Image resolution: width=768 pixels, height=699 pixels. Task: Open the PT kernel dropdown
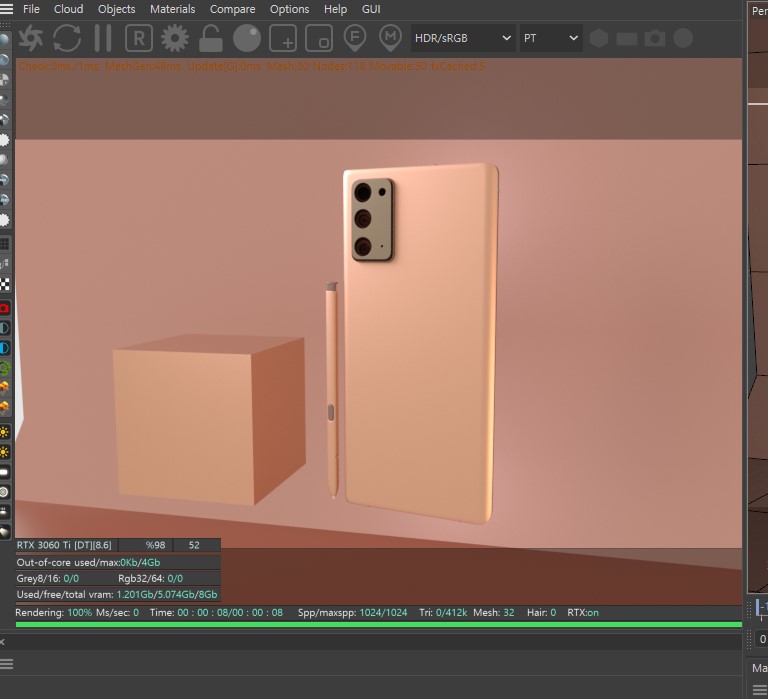(551, 38)
